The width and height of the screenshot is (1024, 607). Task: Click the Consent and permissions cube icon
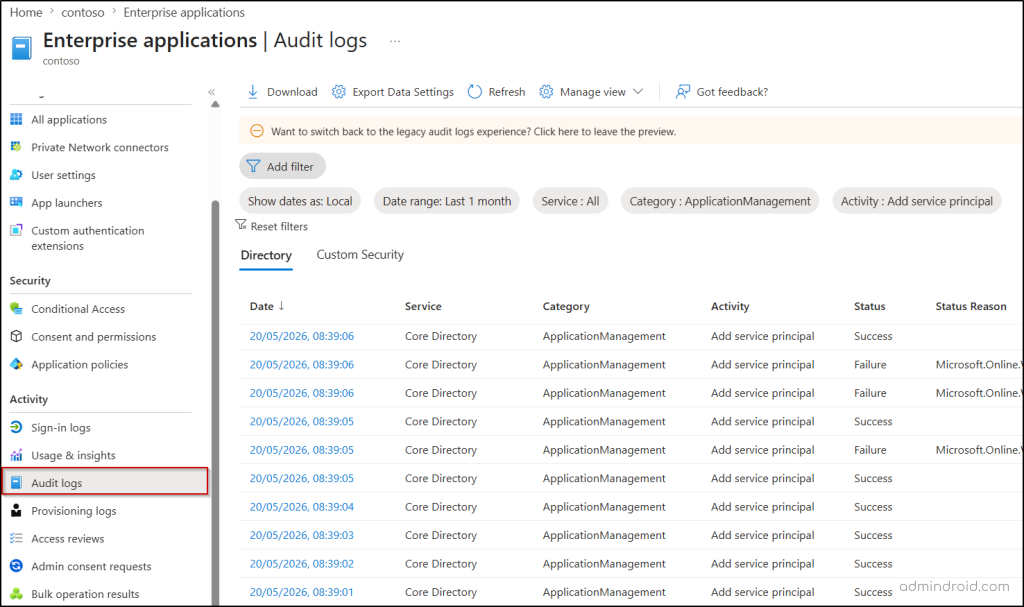pyautogui.click(x=16, y=336)
